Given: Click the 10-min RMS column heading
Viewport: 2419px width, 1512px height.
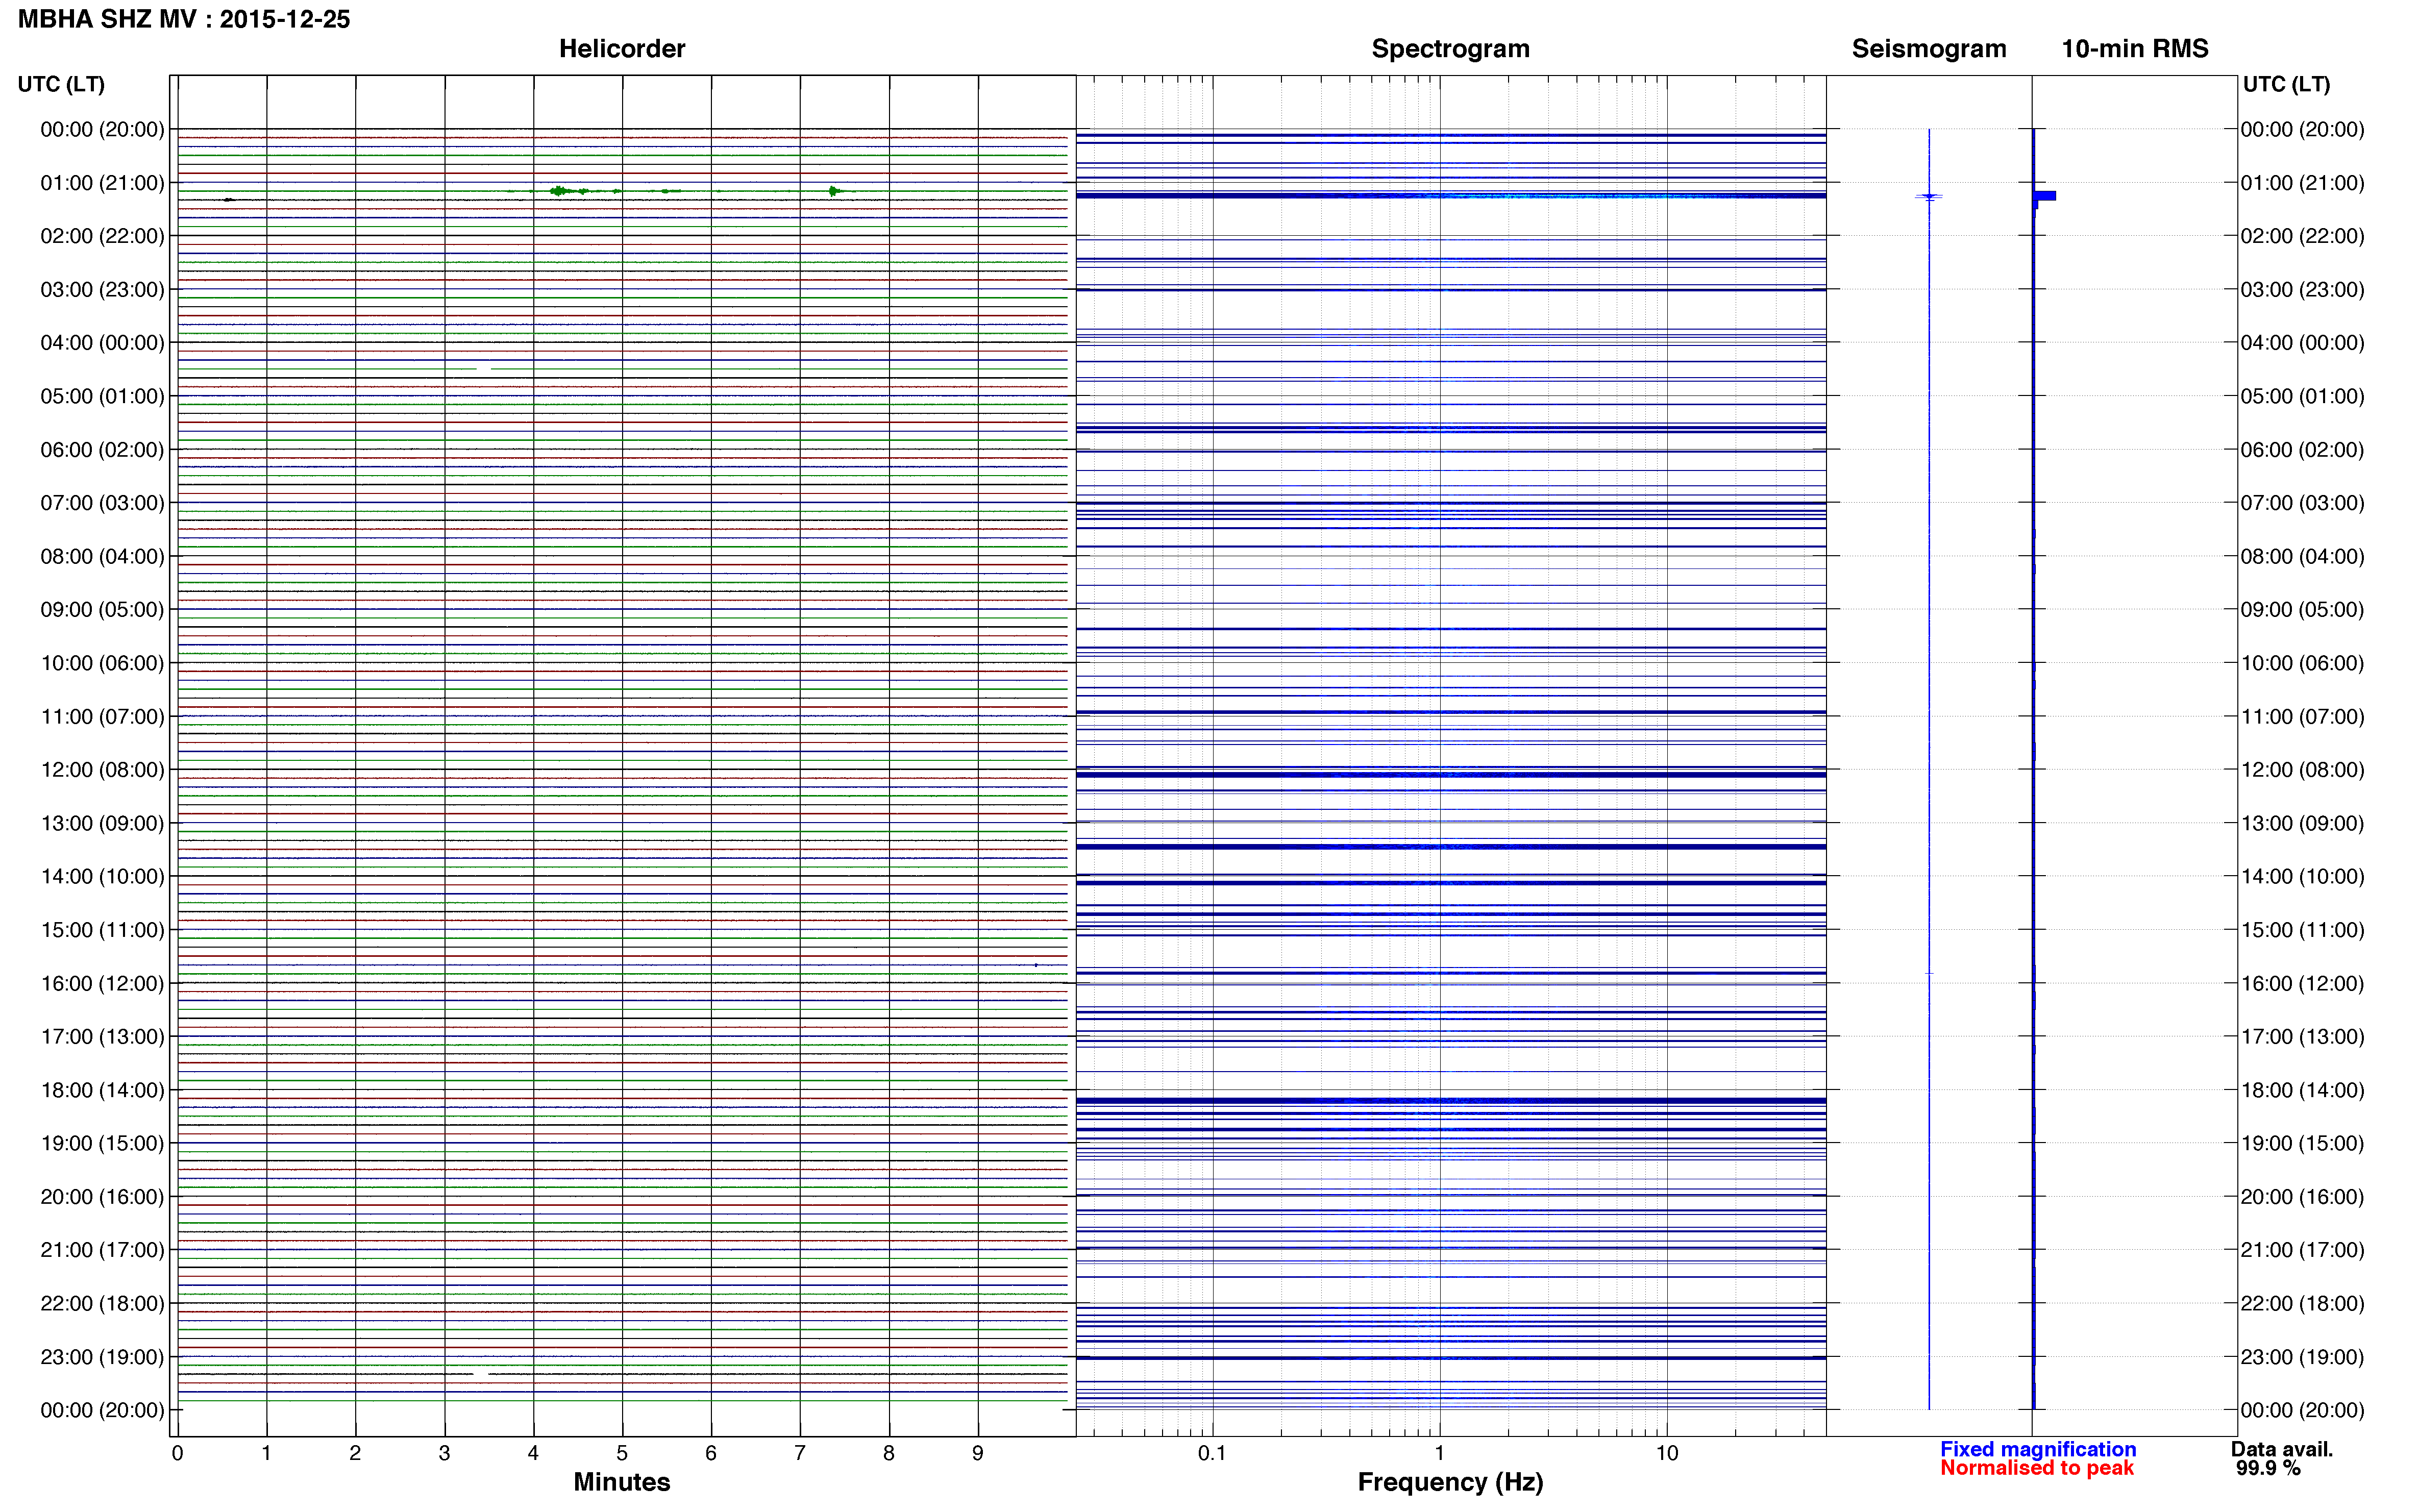Looking at the screenshot, I should [2135, 49].
